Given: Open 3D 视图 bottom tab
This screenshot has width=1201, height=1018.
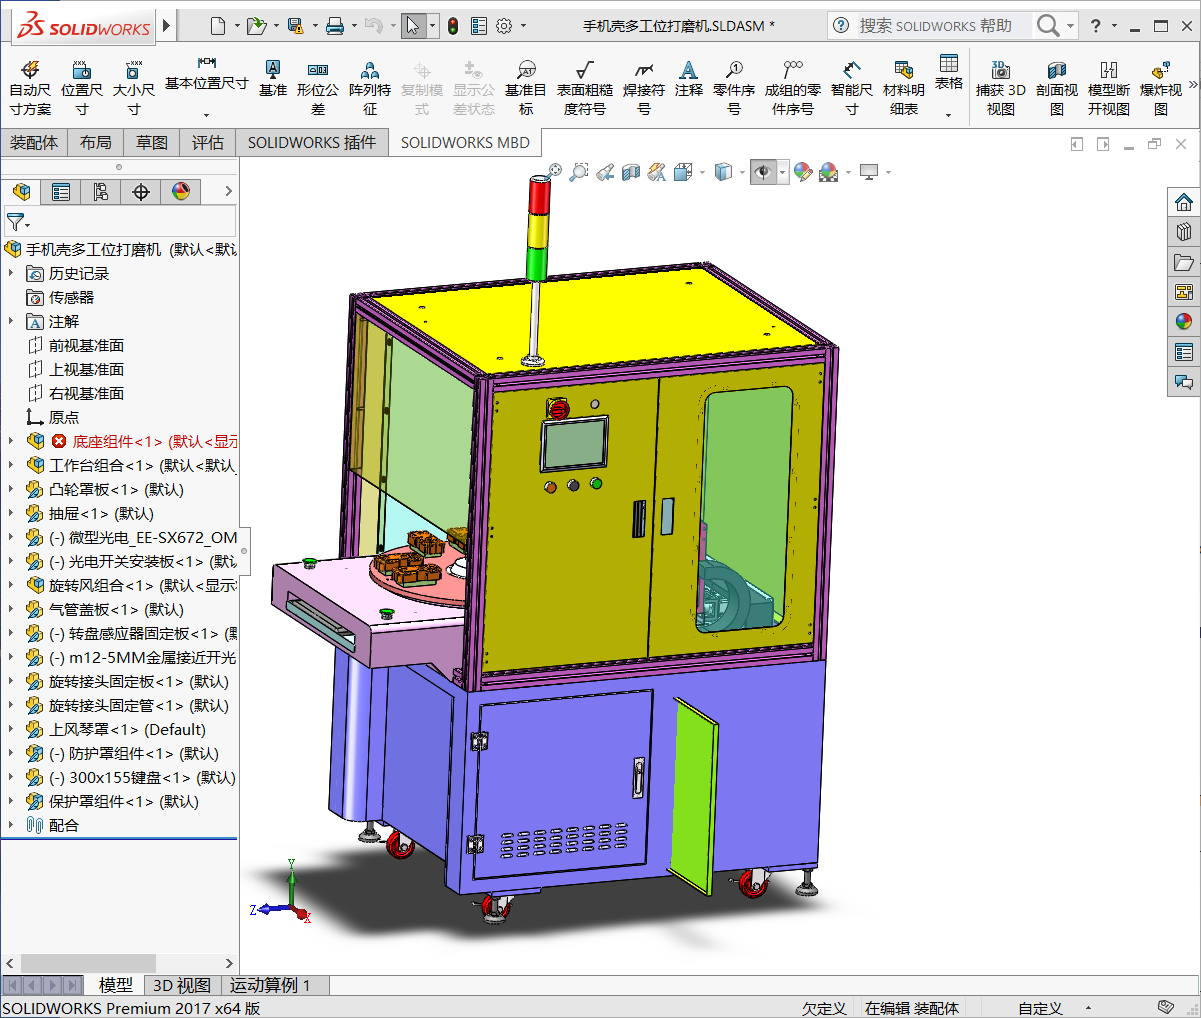Looking at the screenshot, I should [181, 985].
